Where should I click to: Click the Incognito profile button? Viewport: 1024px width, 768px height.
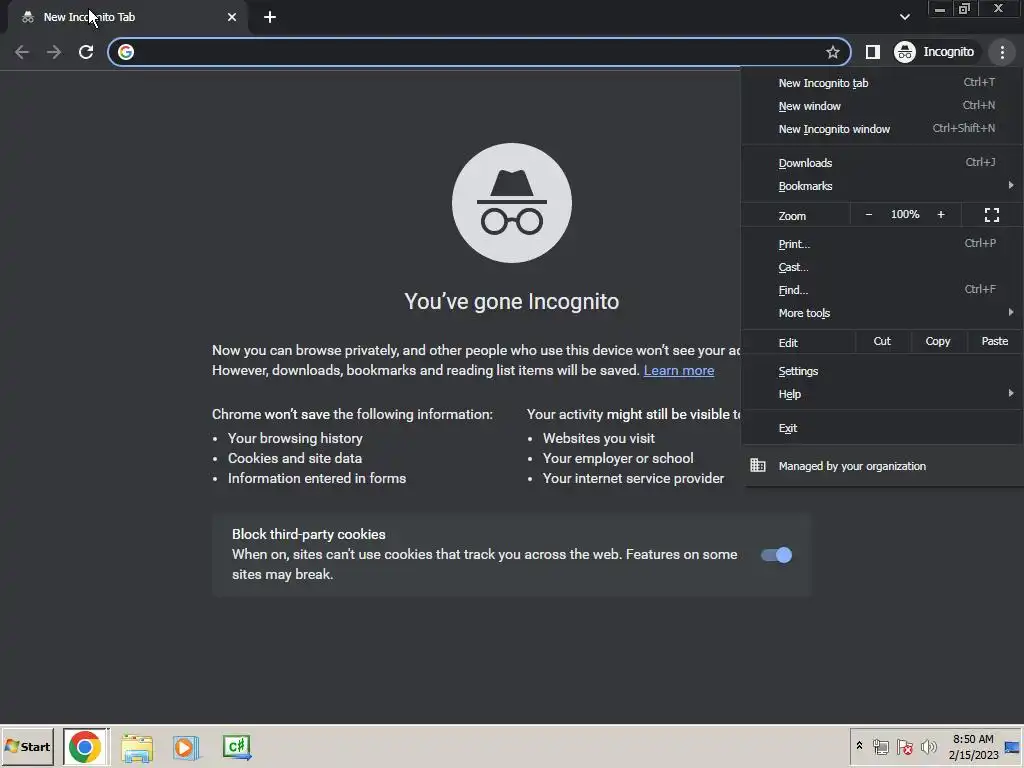click(x=935, y=52)
